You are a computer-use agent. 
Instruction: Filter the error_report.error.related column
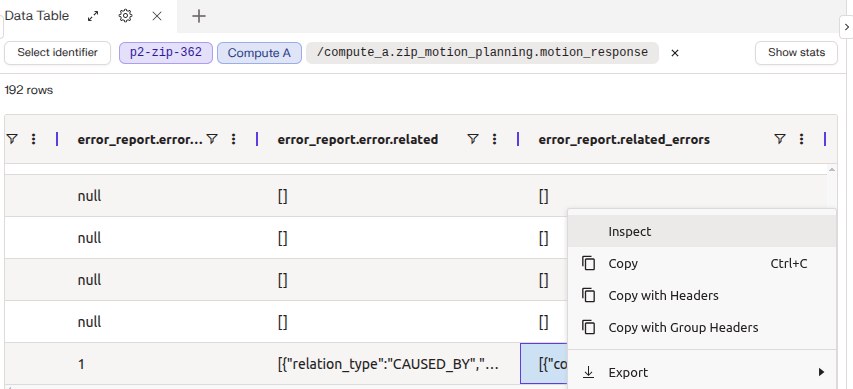click(473, 139)
